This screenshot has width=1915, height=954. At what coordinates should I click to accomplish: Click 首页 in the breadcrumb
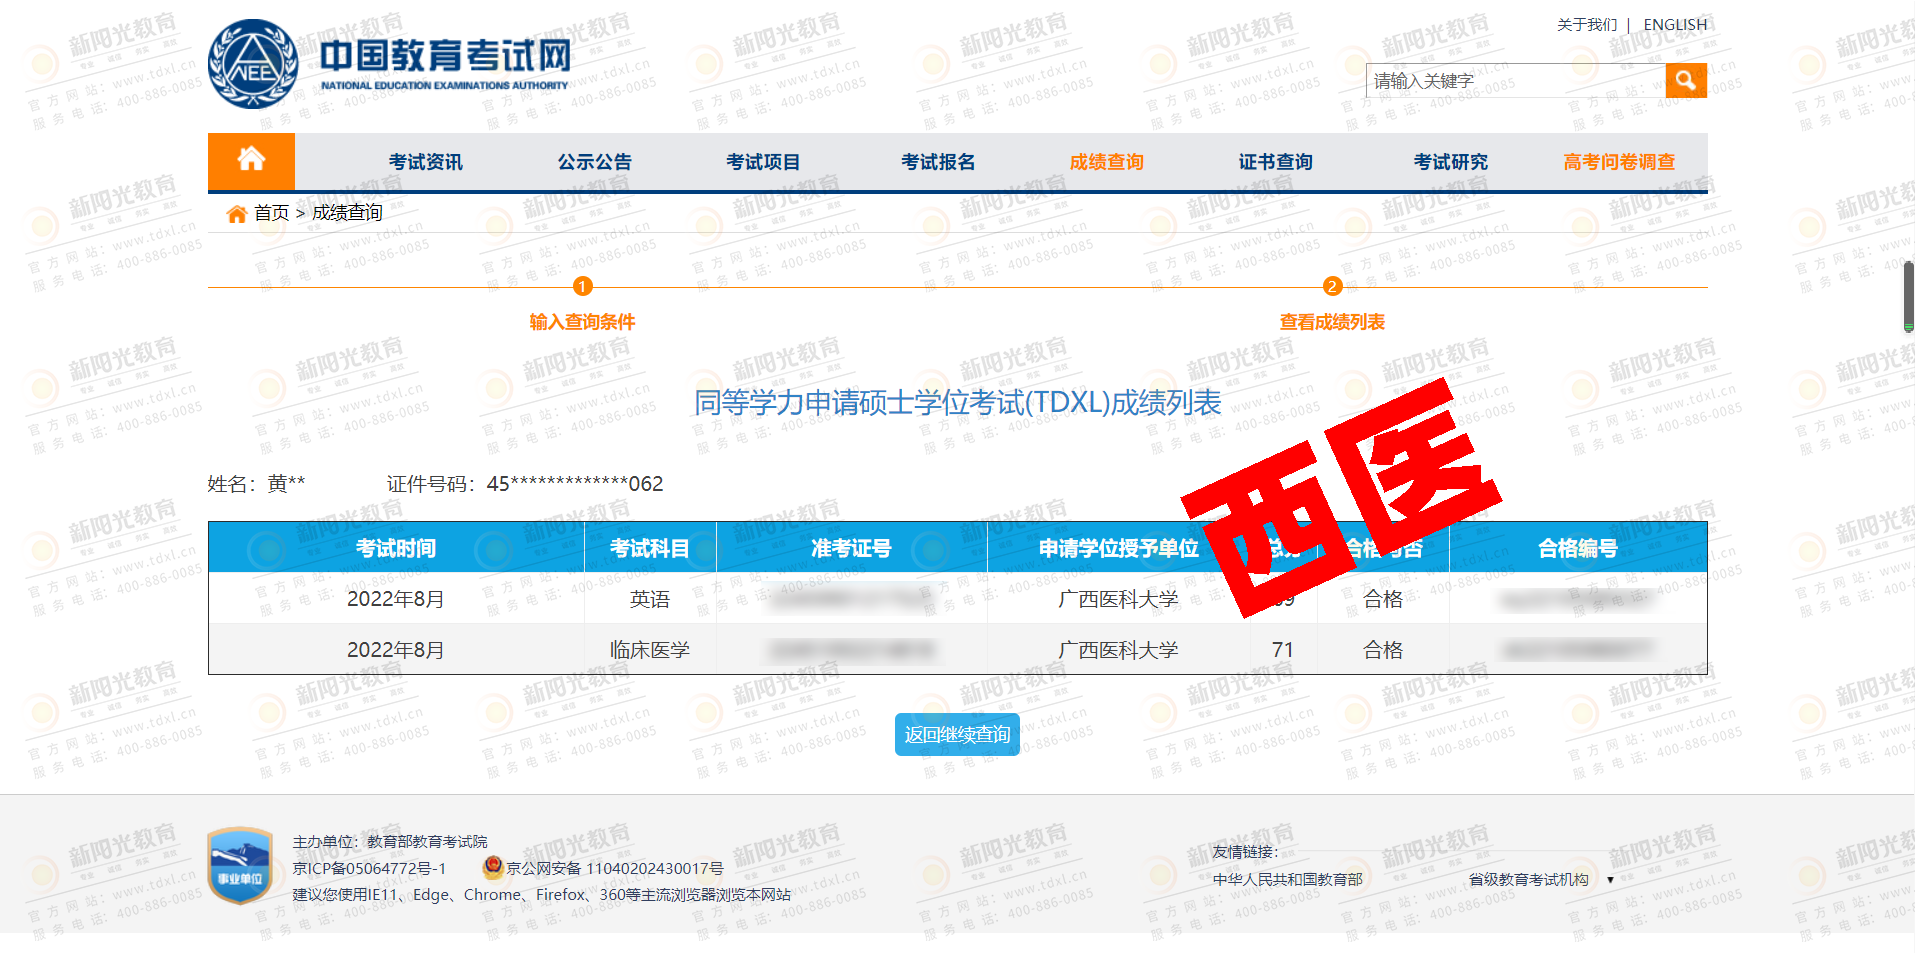tap(271, 213)
